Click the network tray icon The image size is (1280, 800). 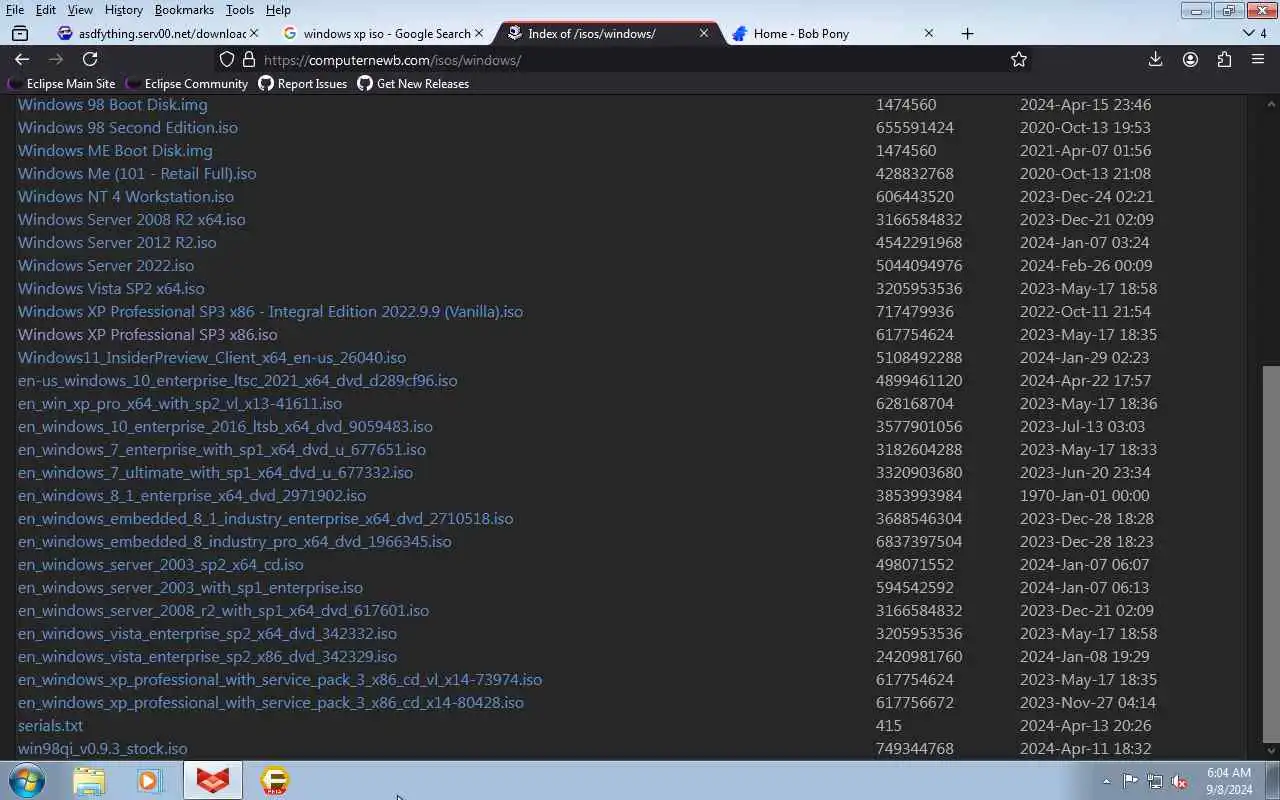tap(1155, 781)
